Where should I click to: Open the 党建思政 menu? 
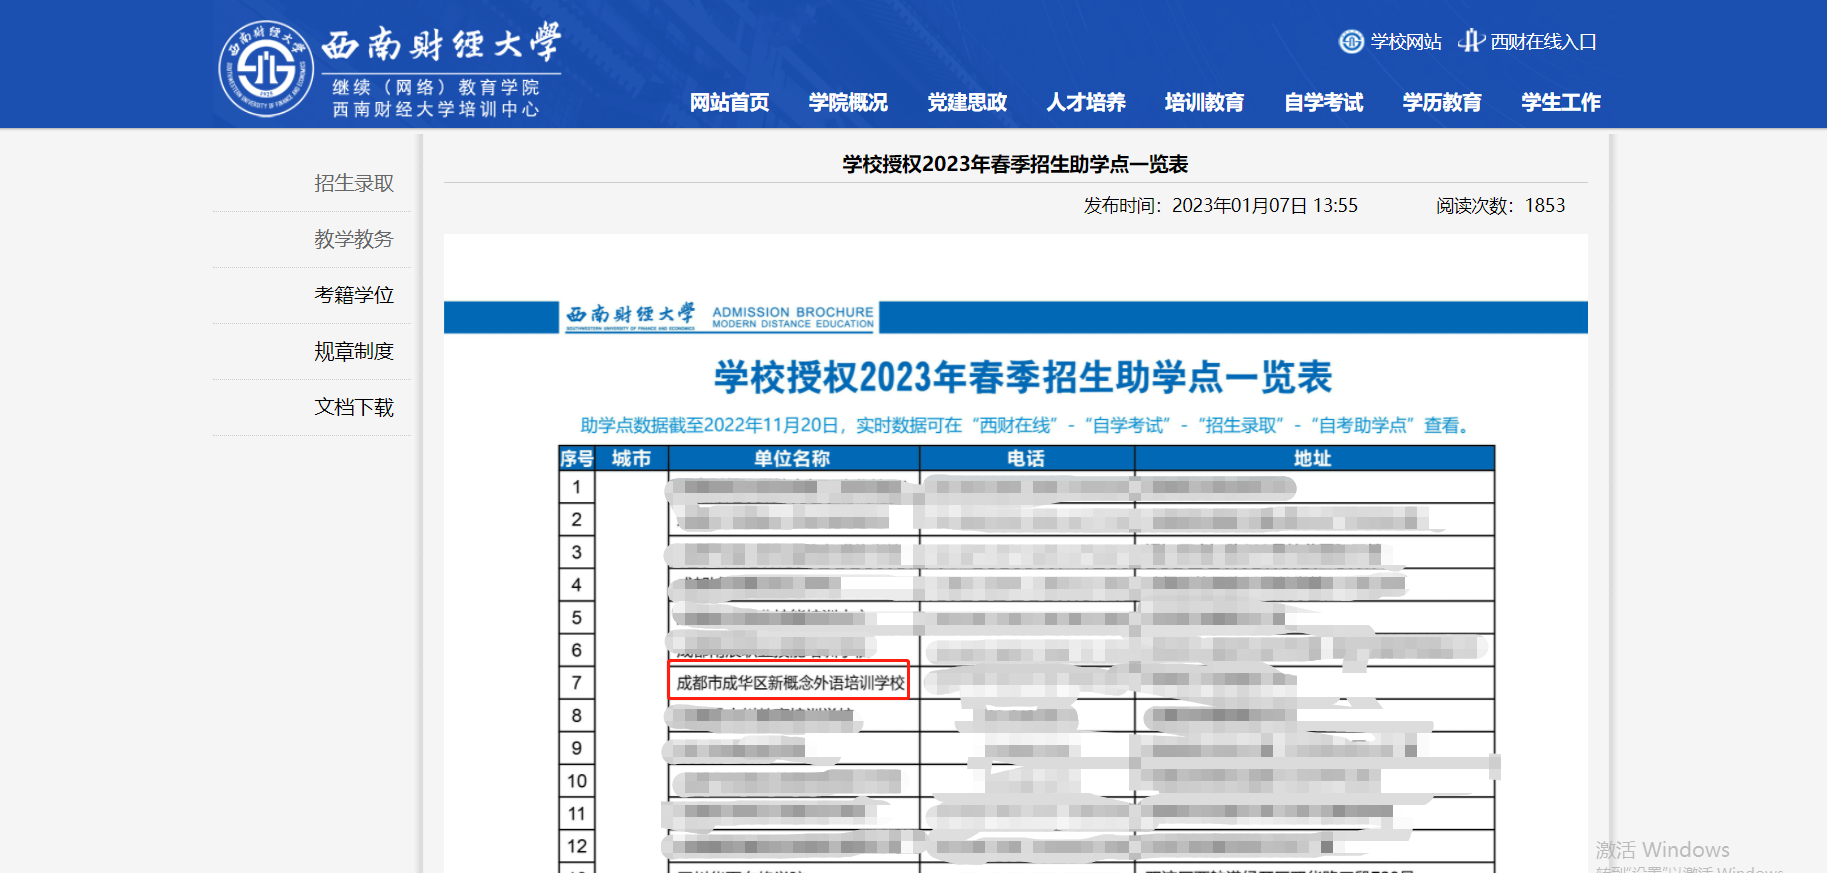(x=967, y=102)
